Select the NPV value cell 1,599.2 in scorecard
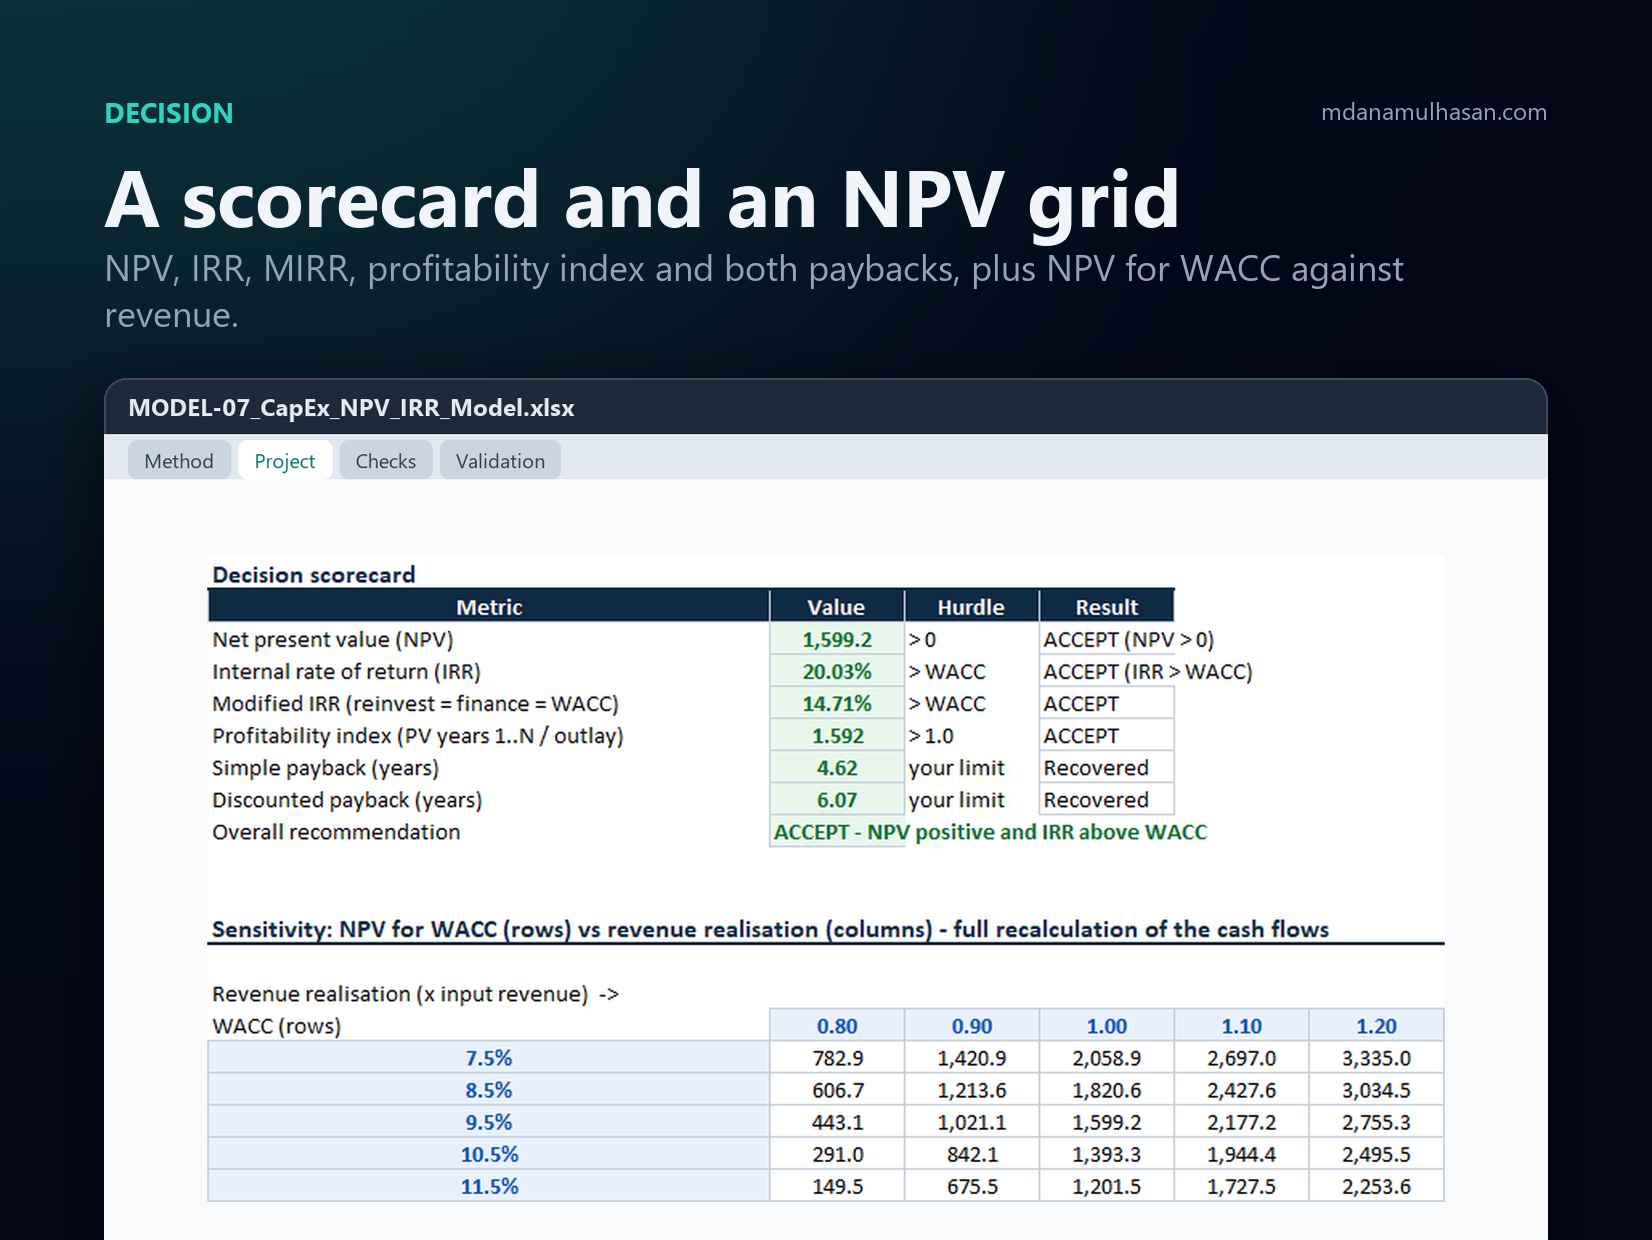Viewport: 1652px width, 1240px height. click(837, 640)
